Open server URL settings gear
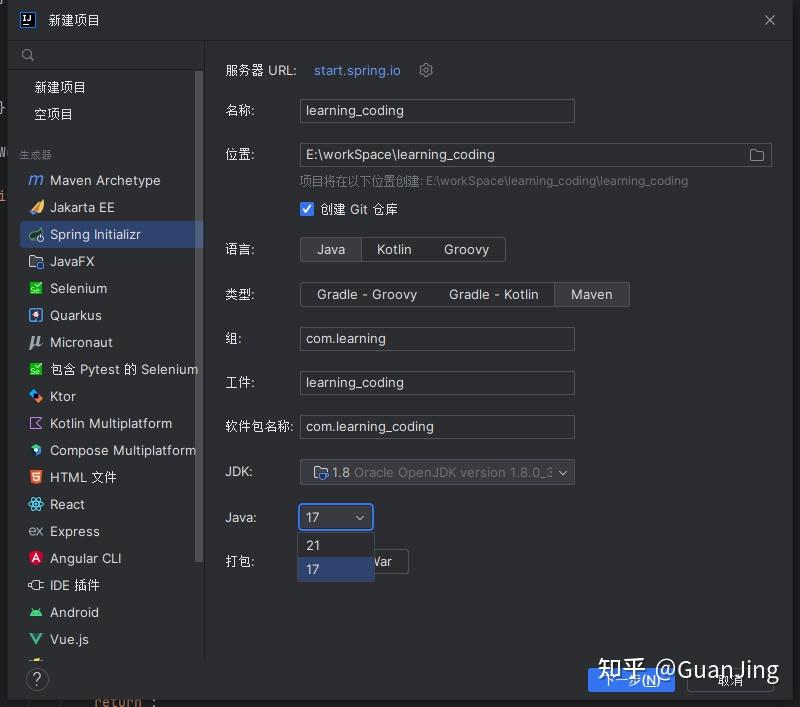The image size is (800, 707). [x=426, y=70]
